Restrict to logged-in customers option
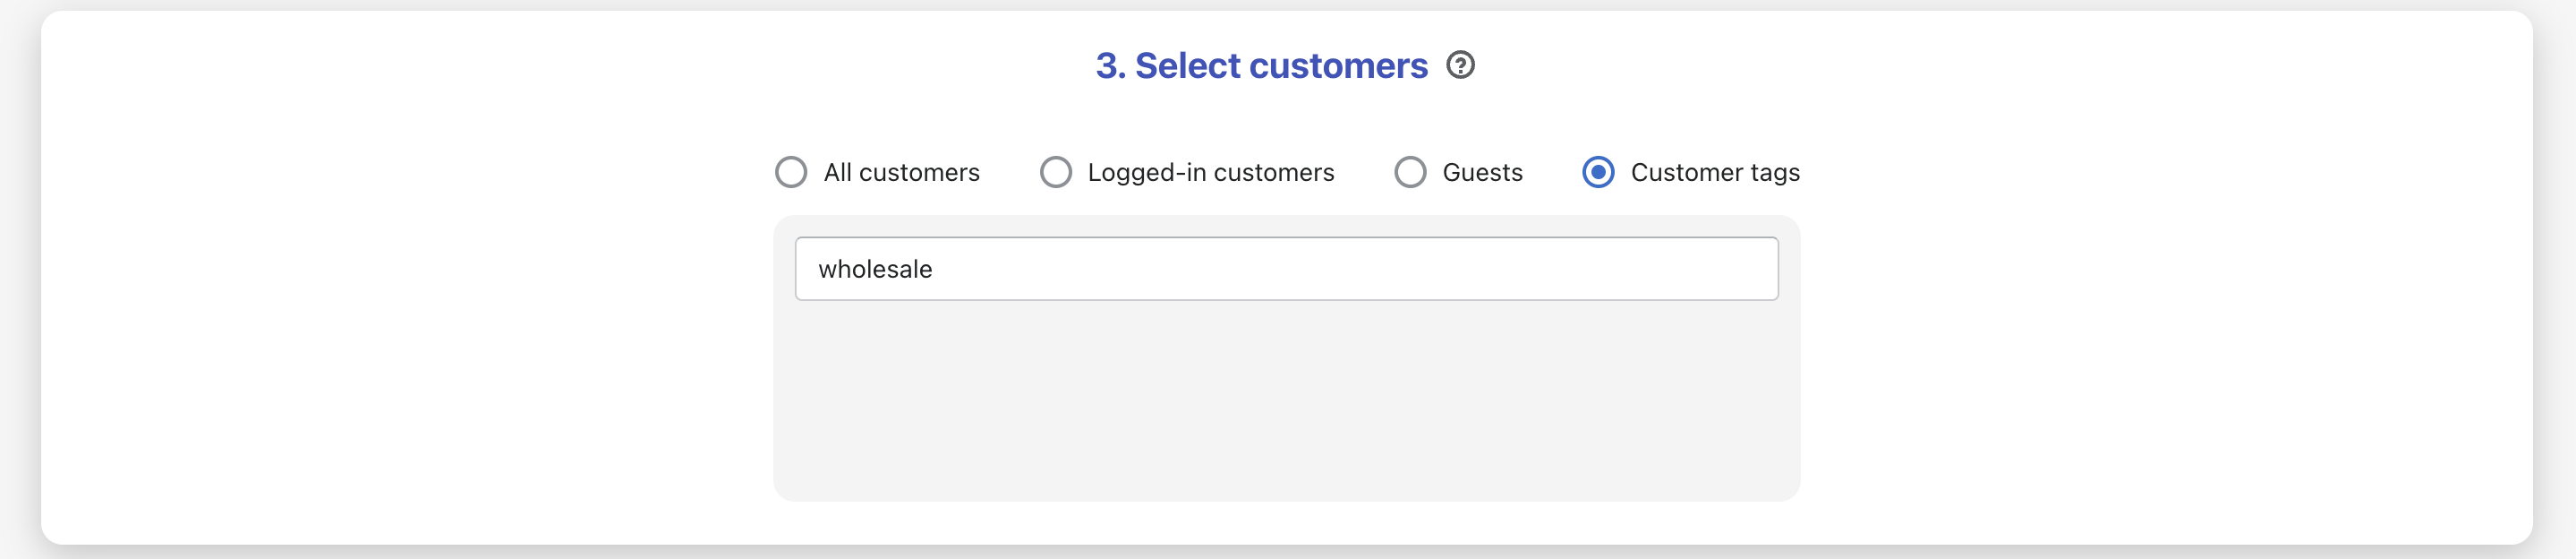The height and width of the screenshot is (559, 2576). click(1055, 172)
